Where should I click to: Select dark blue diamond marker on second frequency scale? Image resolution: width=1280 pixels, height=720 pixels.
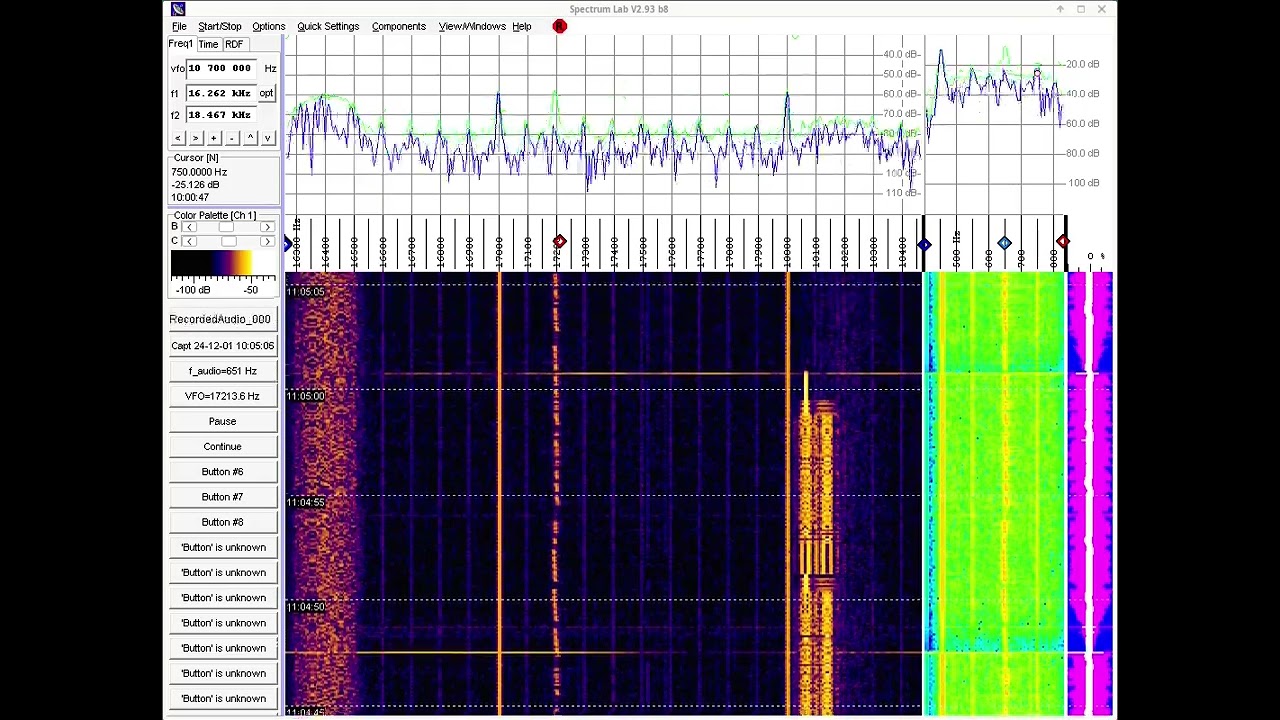click(x=924, y=244)
